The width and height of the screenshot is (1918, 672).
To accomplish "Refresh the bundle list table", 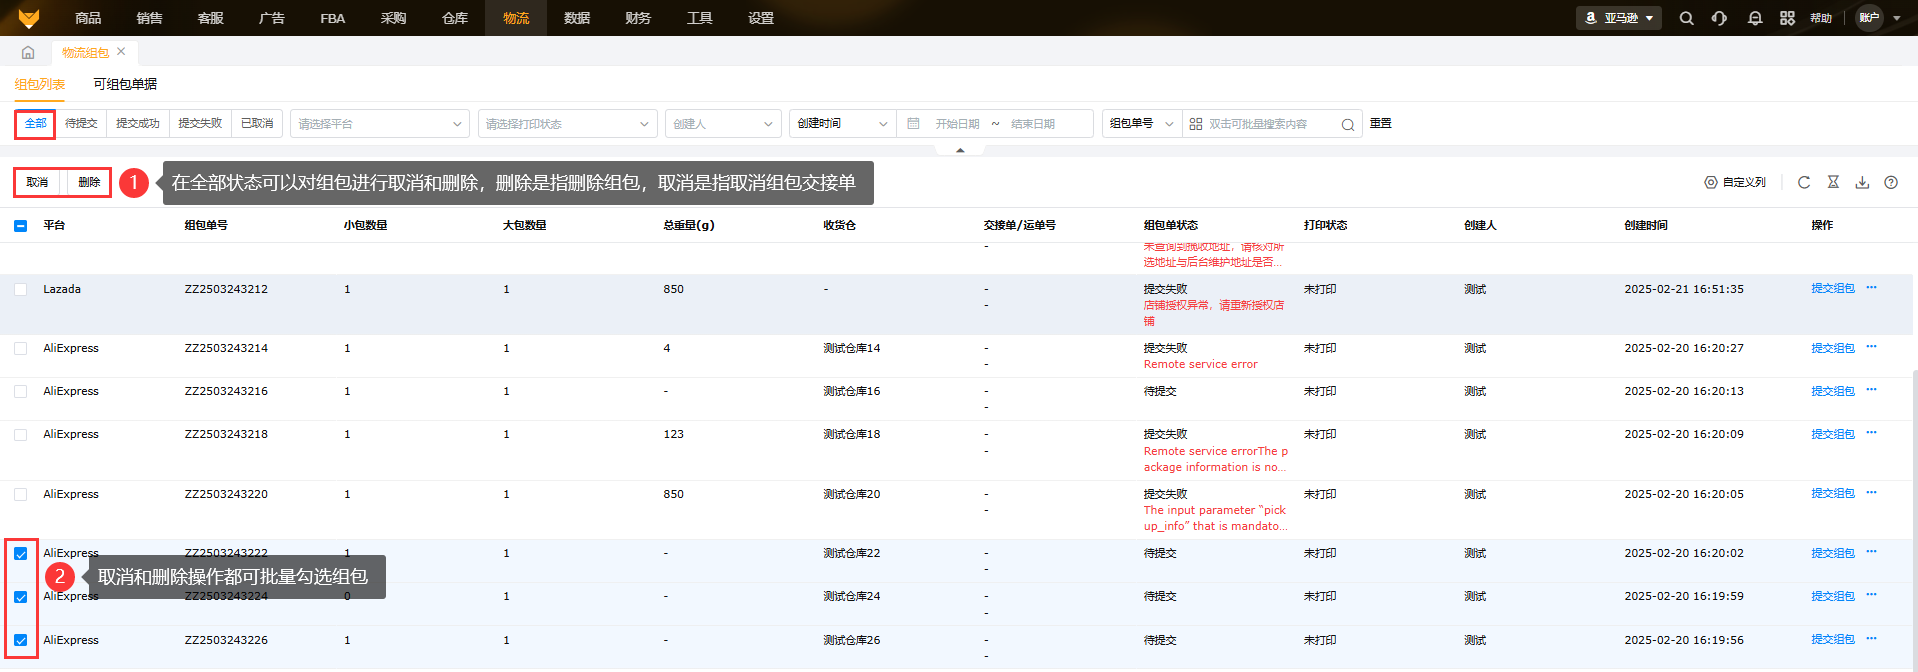I will [x=1804, y=182].
